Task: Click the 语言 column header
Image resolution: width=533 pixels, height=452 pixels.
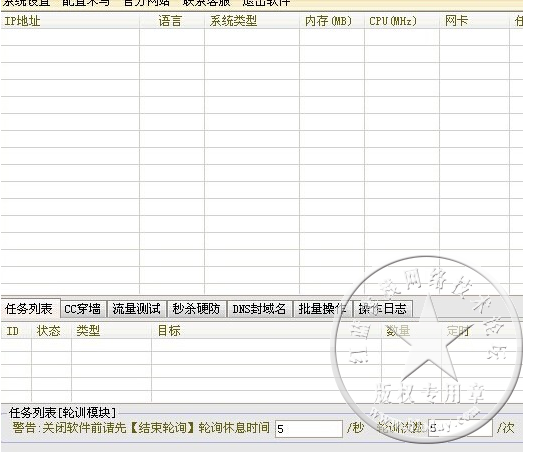Action: tap(172, 21)
